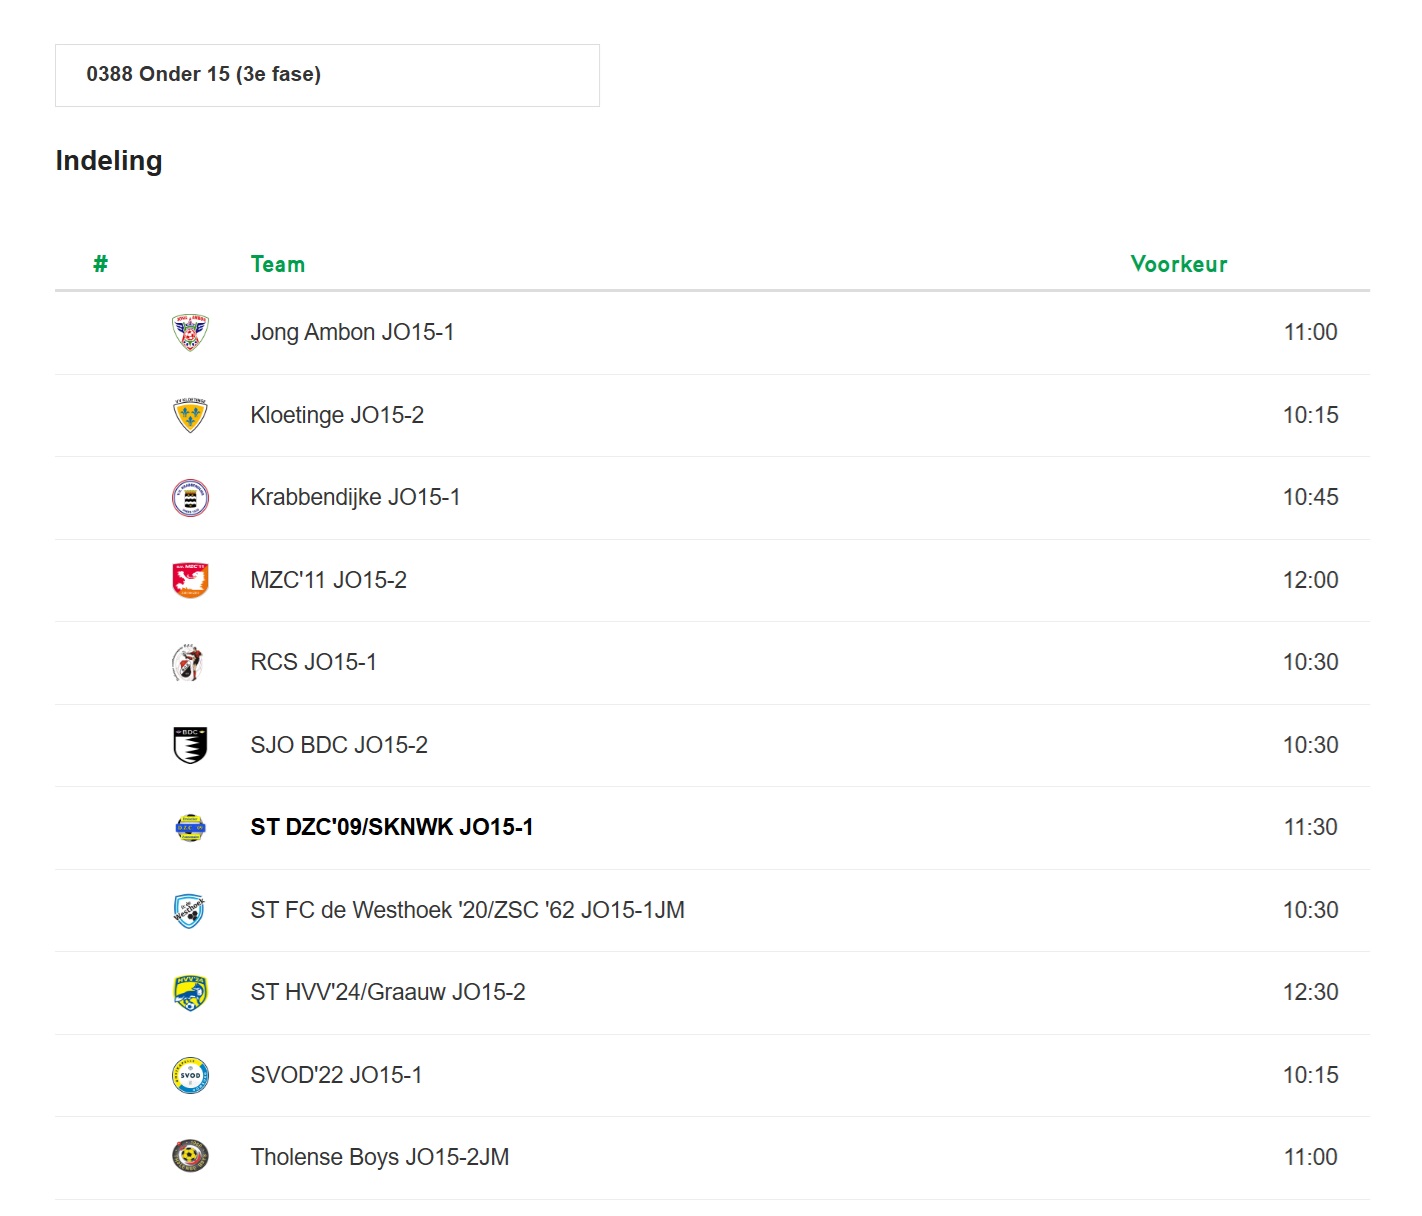Click Krabbendijke's 10:45 preferred time
The image size is (1422, 1216).
1310,497
